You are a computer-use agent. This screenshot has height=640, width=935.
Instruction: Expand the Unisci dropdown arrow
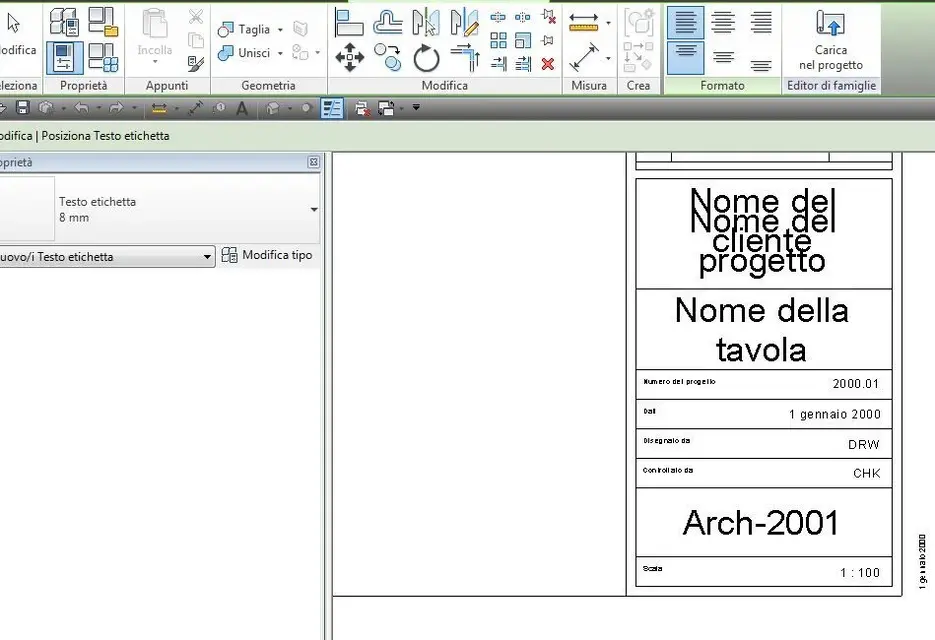(280, 54)
